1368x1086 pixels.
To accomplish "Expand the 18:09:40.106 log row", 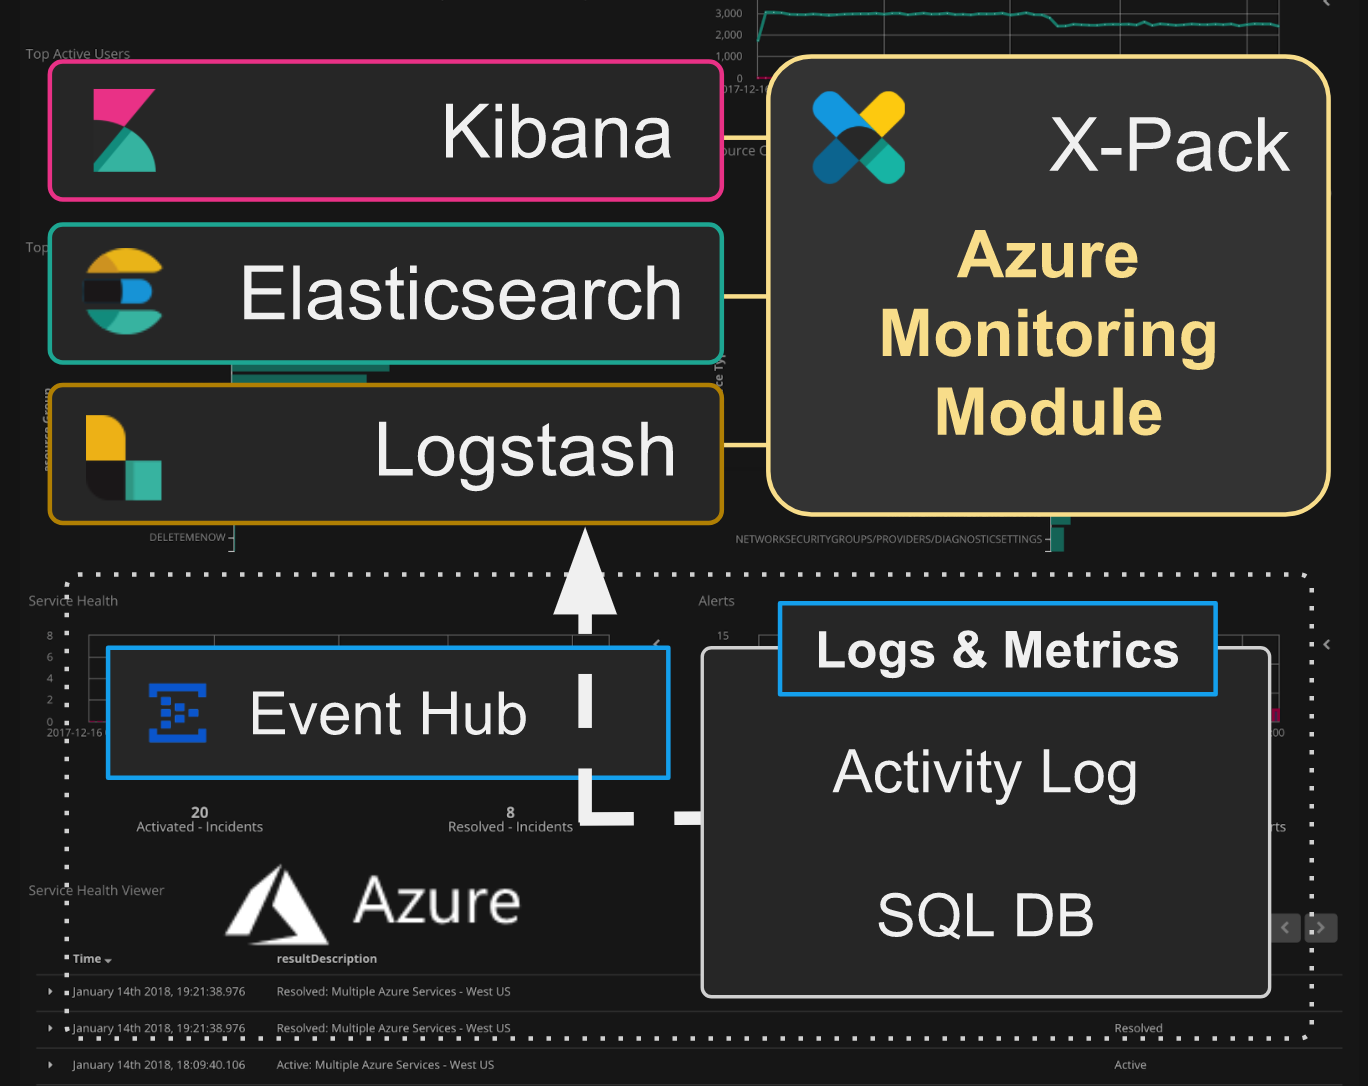I will 50,1064.
